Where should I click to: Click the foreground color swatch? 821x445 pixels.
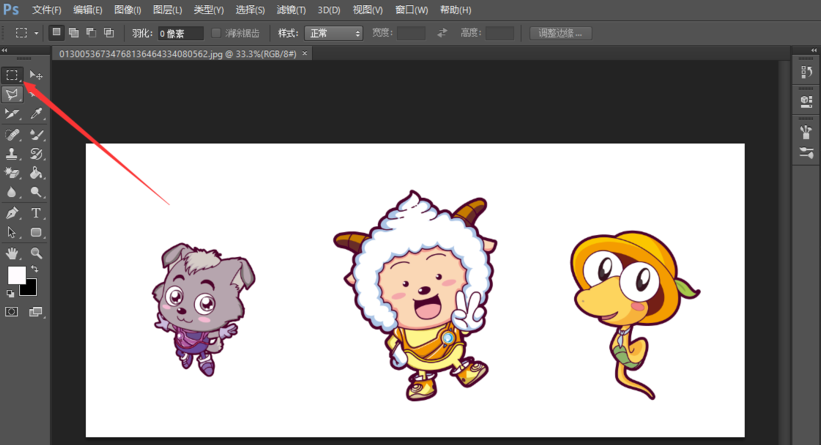coord(16,275)
